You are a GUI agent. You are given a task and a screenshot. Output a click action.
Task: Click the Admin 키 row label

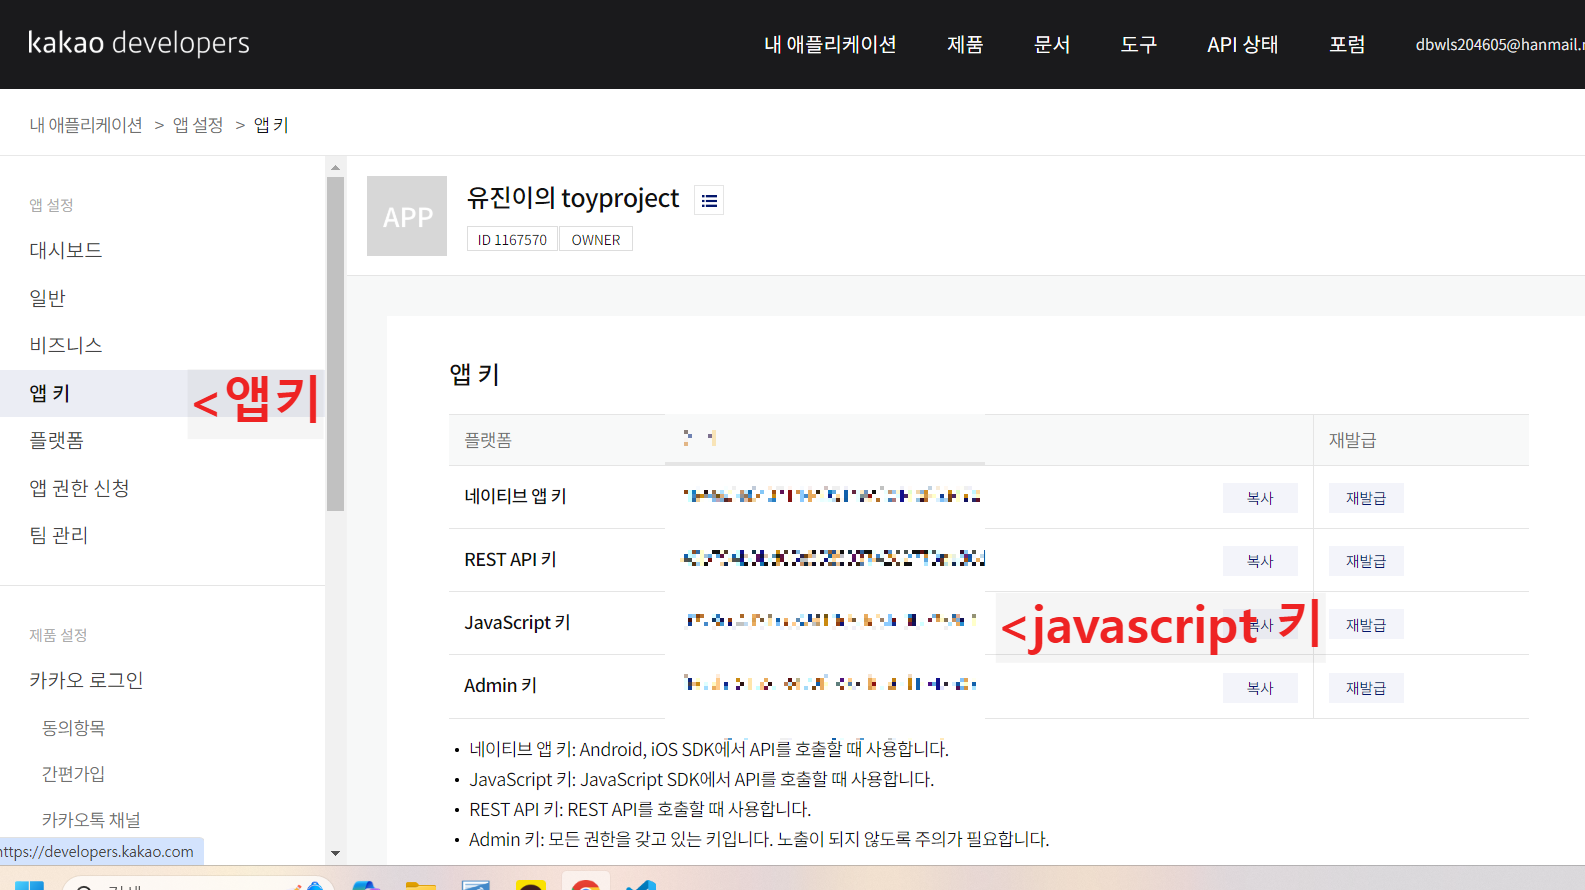(500, 685)
